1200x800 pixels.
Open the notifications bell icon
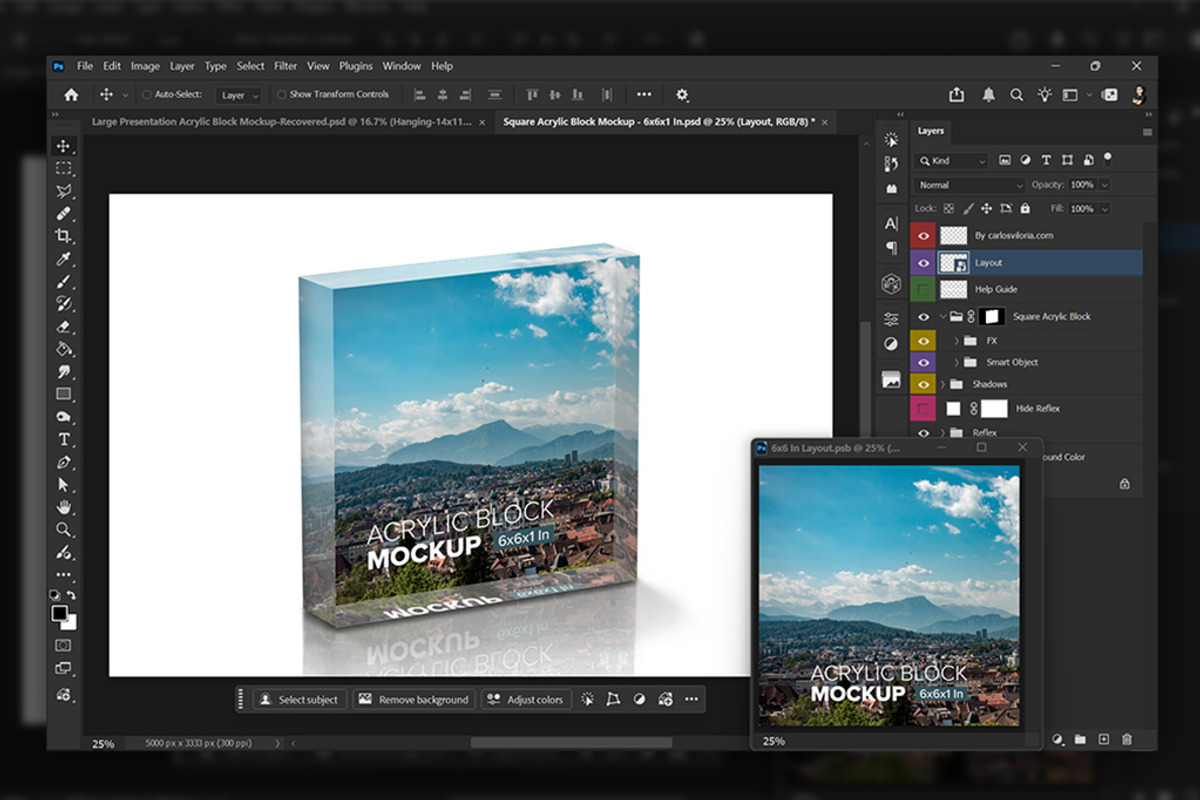tap(988, 95)
